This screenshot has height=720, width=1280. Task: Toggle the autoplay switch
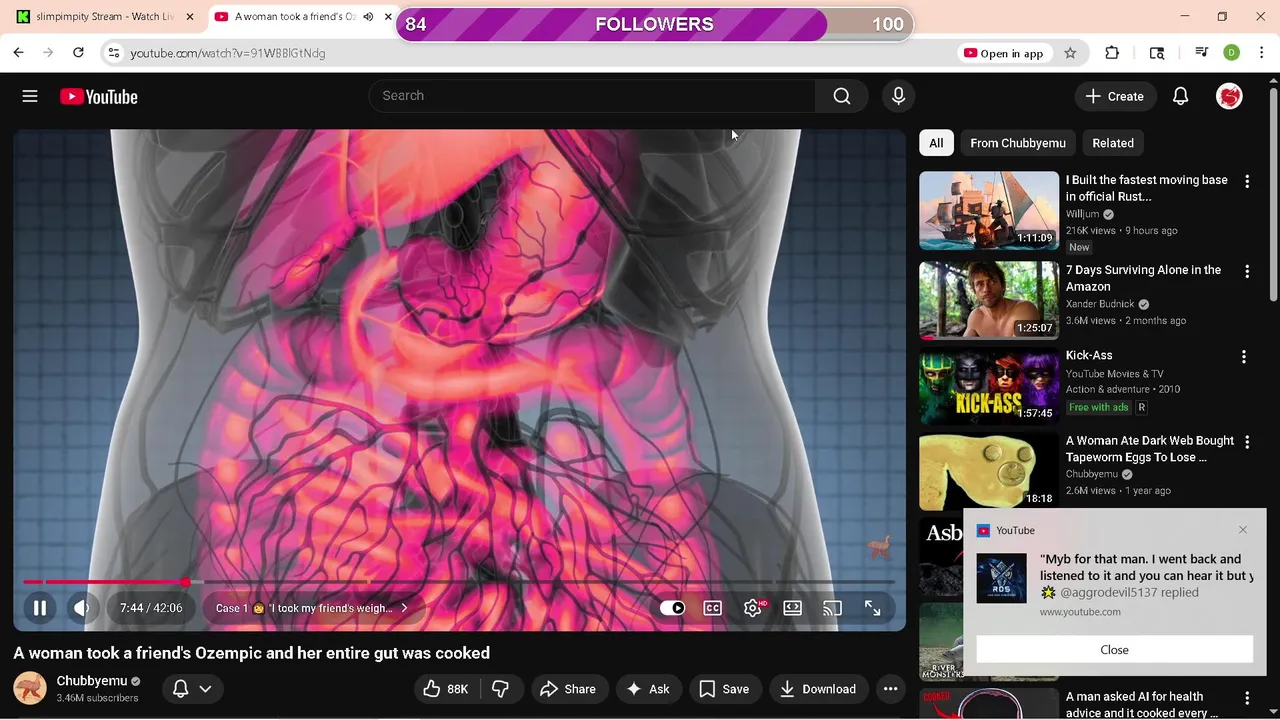[x=672, y=608]
